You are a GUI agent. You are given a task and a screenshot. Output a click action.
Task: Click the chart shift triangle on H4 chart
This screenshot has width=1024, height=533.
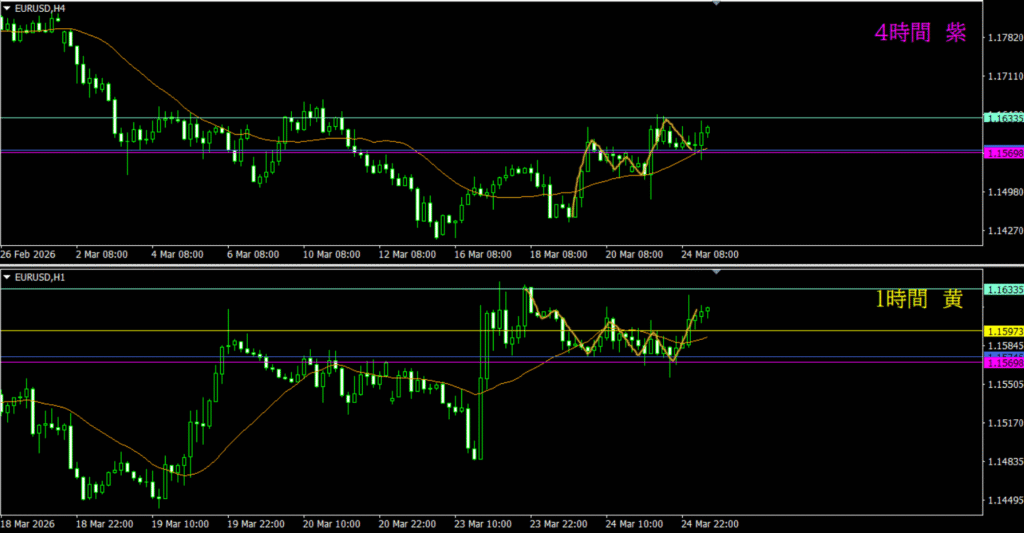pos(716,4)
